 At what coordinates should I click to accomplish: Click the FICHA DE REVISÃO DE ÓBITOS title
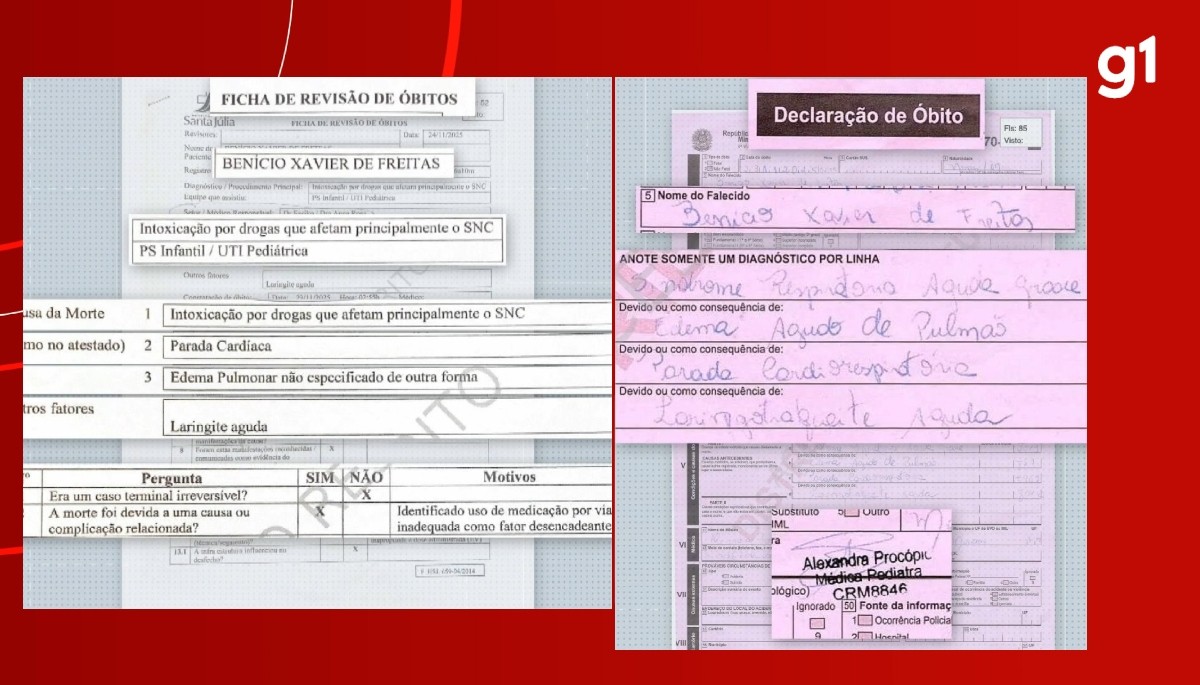[x=340, y=98]
